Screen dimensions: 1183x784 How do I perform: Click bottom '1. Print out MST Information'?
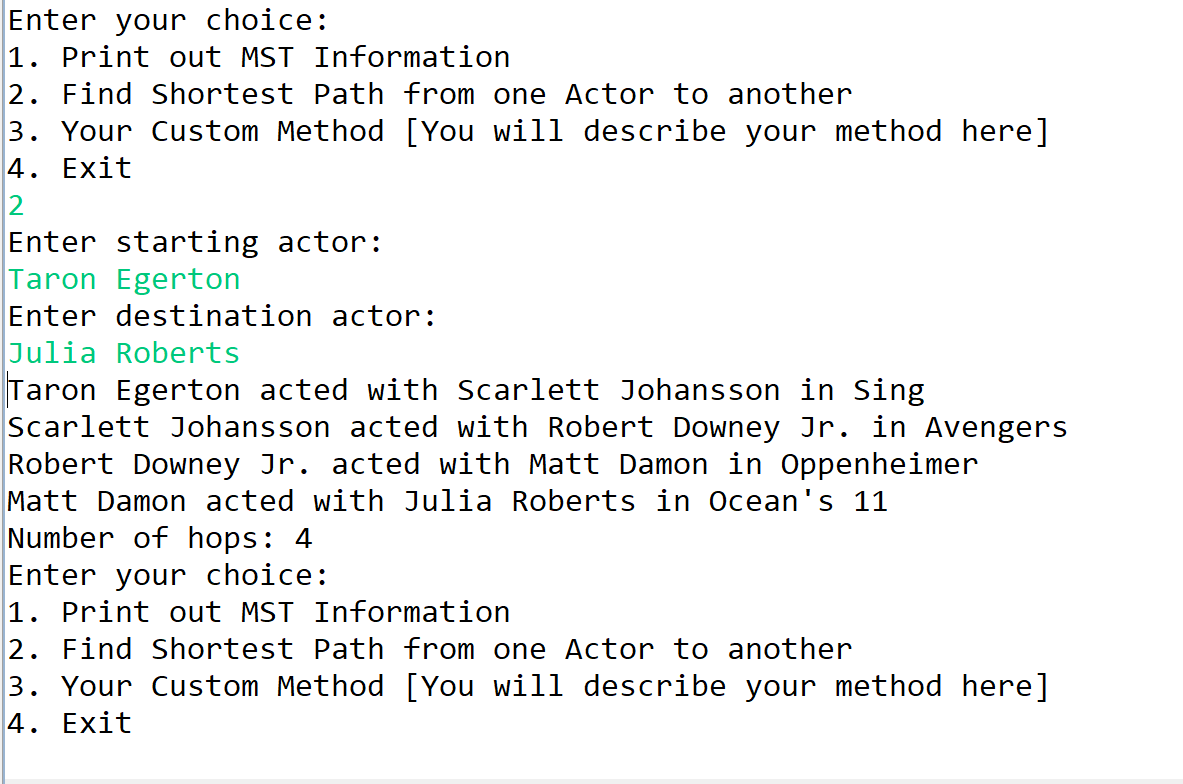coord(259,612)
